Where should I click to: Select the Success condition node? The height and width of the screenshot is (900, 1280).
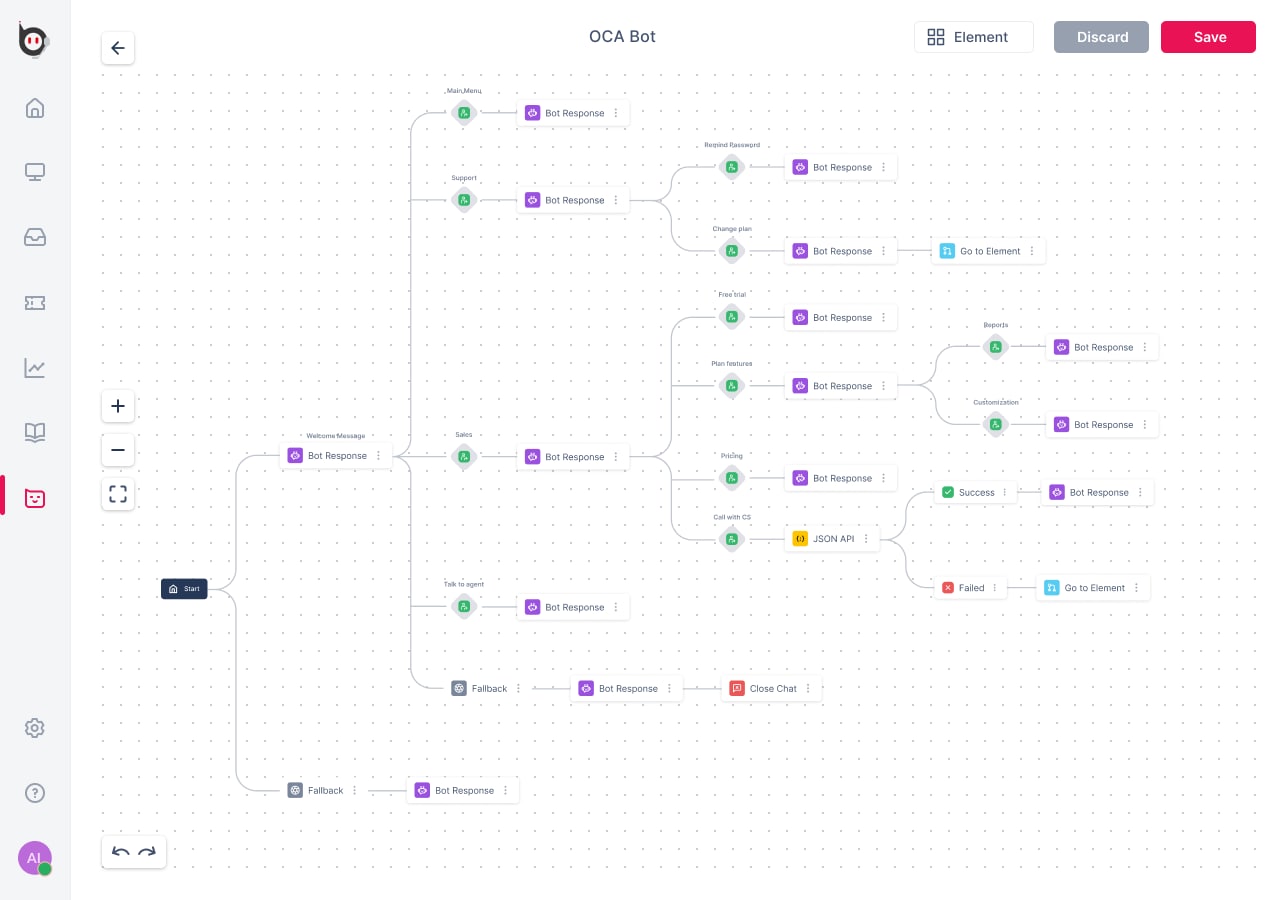(968, 493)
